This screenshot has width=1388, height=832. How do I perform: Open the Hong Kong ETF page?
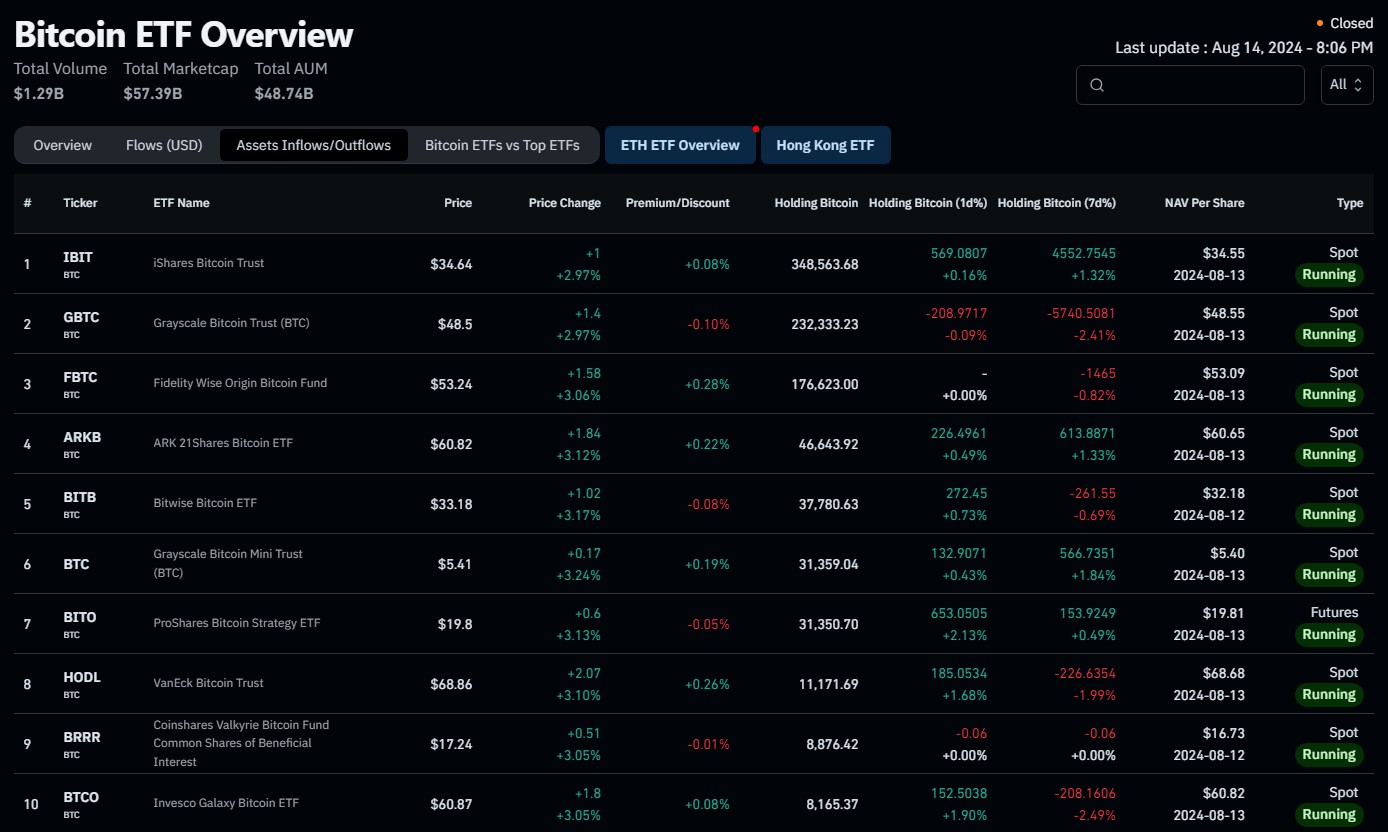coord(825,145)
